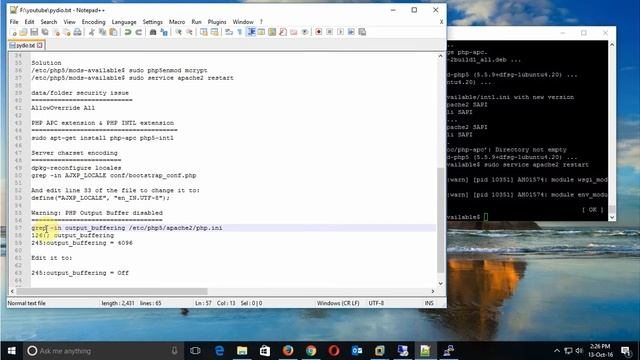Open Find using the binoculars icon

pyautogui.click(x=153, y=32)
